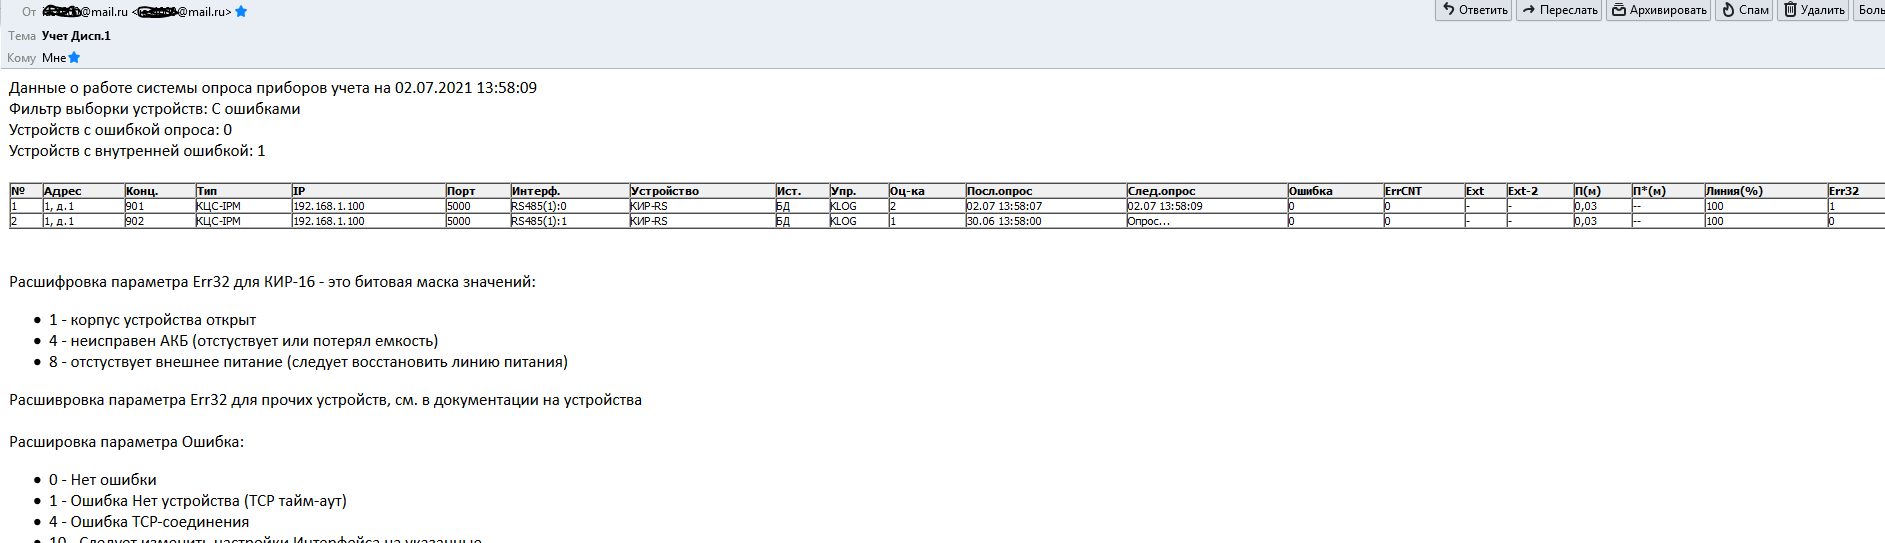This screenshot has width=1885, height=543.
Task: Click the Линия(%) column header
Action: (1734, 191)
